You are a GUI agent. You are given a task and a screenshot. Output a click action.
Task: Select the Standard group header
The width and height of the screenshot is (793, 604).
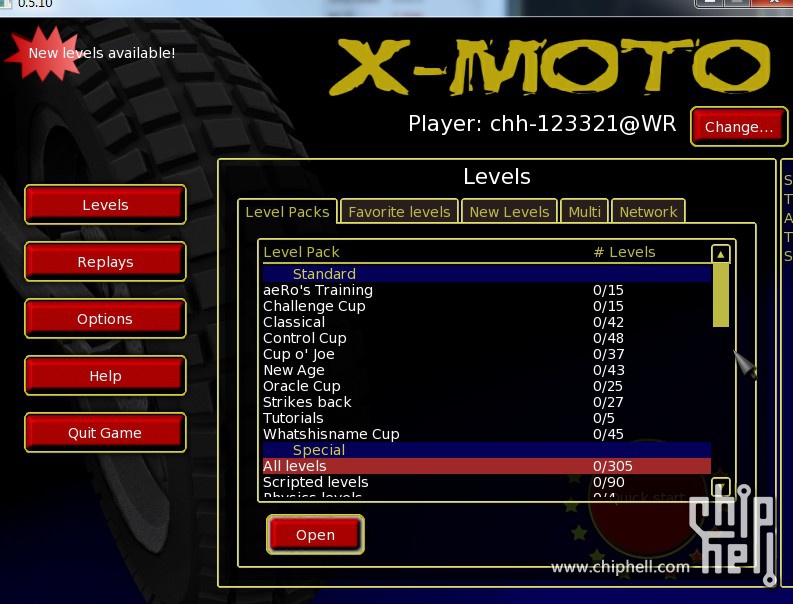click(487, 274)
